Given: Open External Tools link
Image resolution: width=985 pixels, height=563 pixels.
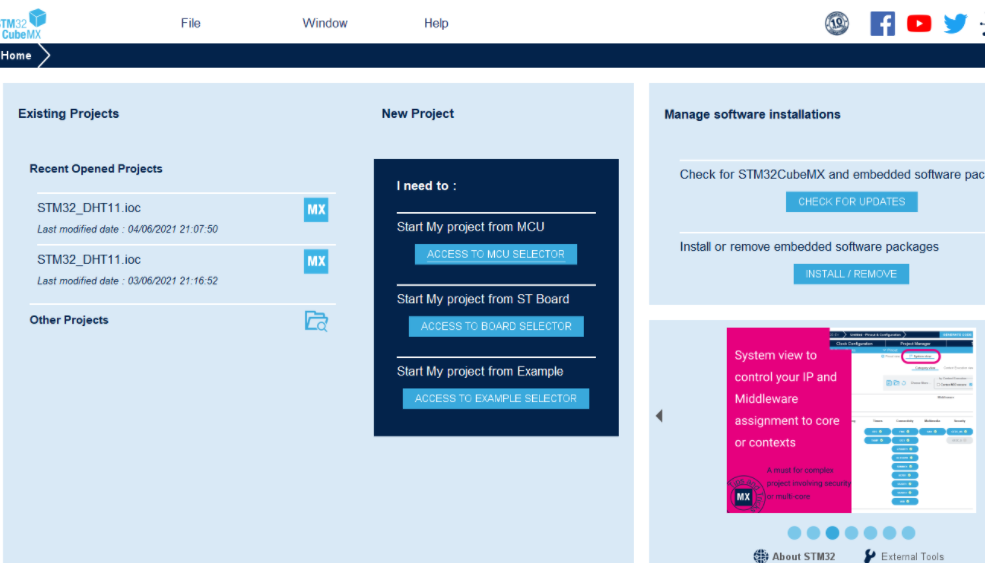Looking at the screenshot, I should tap(904, 556).
